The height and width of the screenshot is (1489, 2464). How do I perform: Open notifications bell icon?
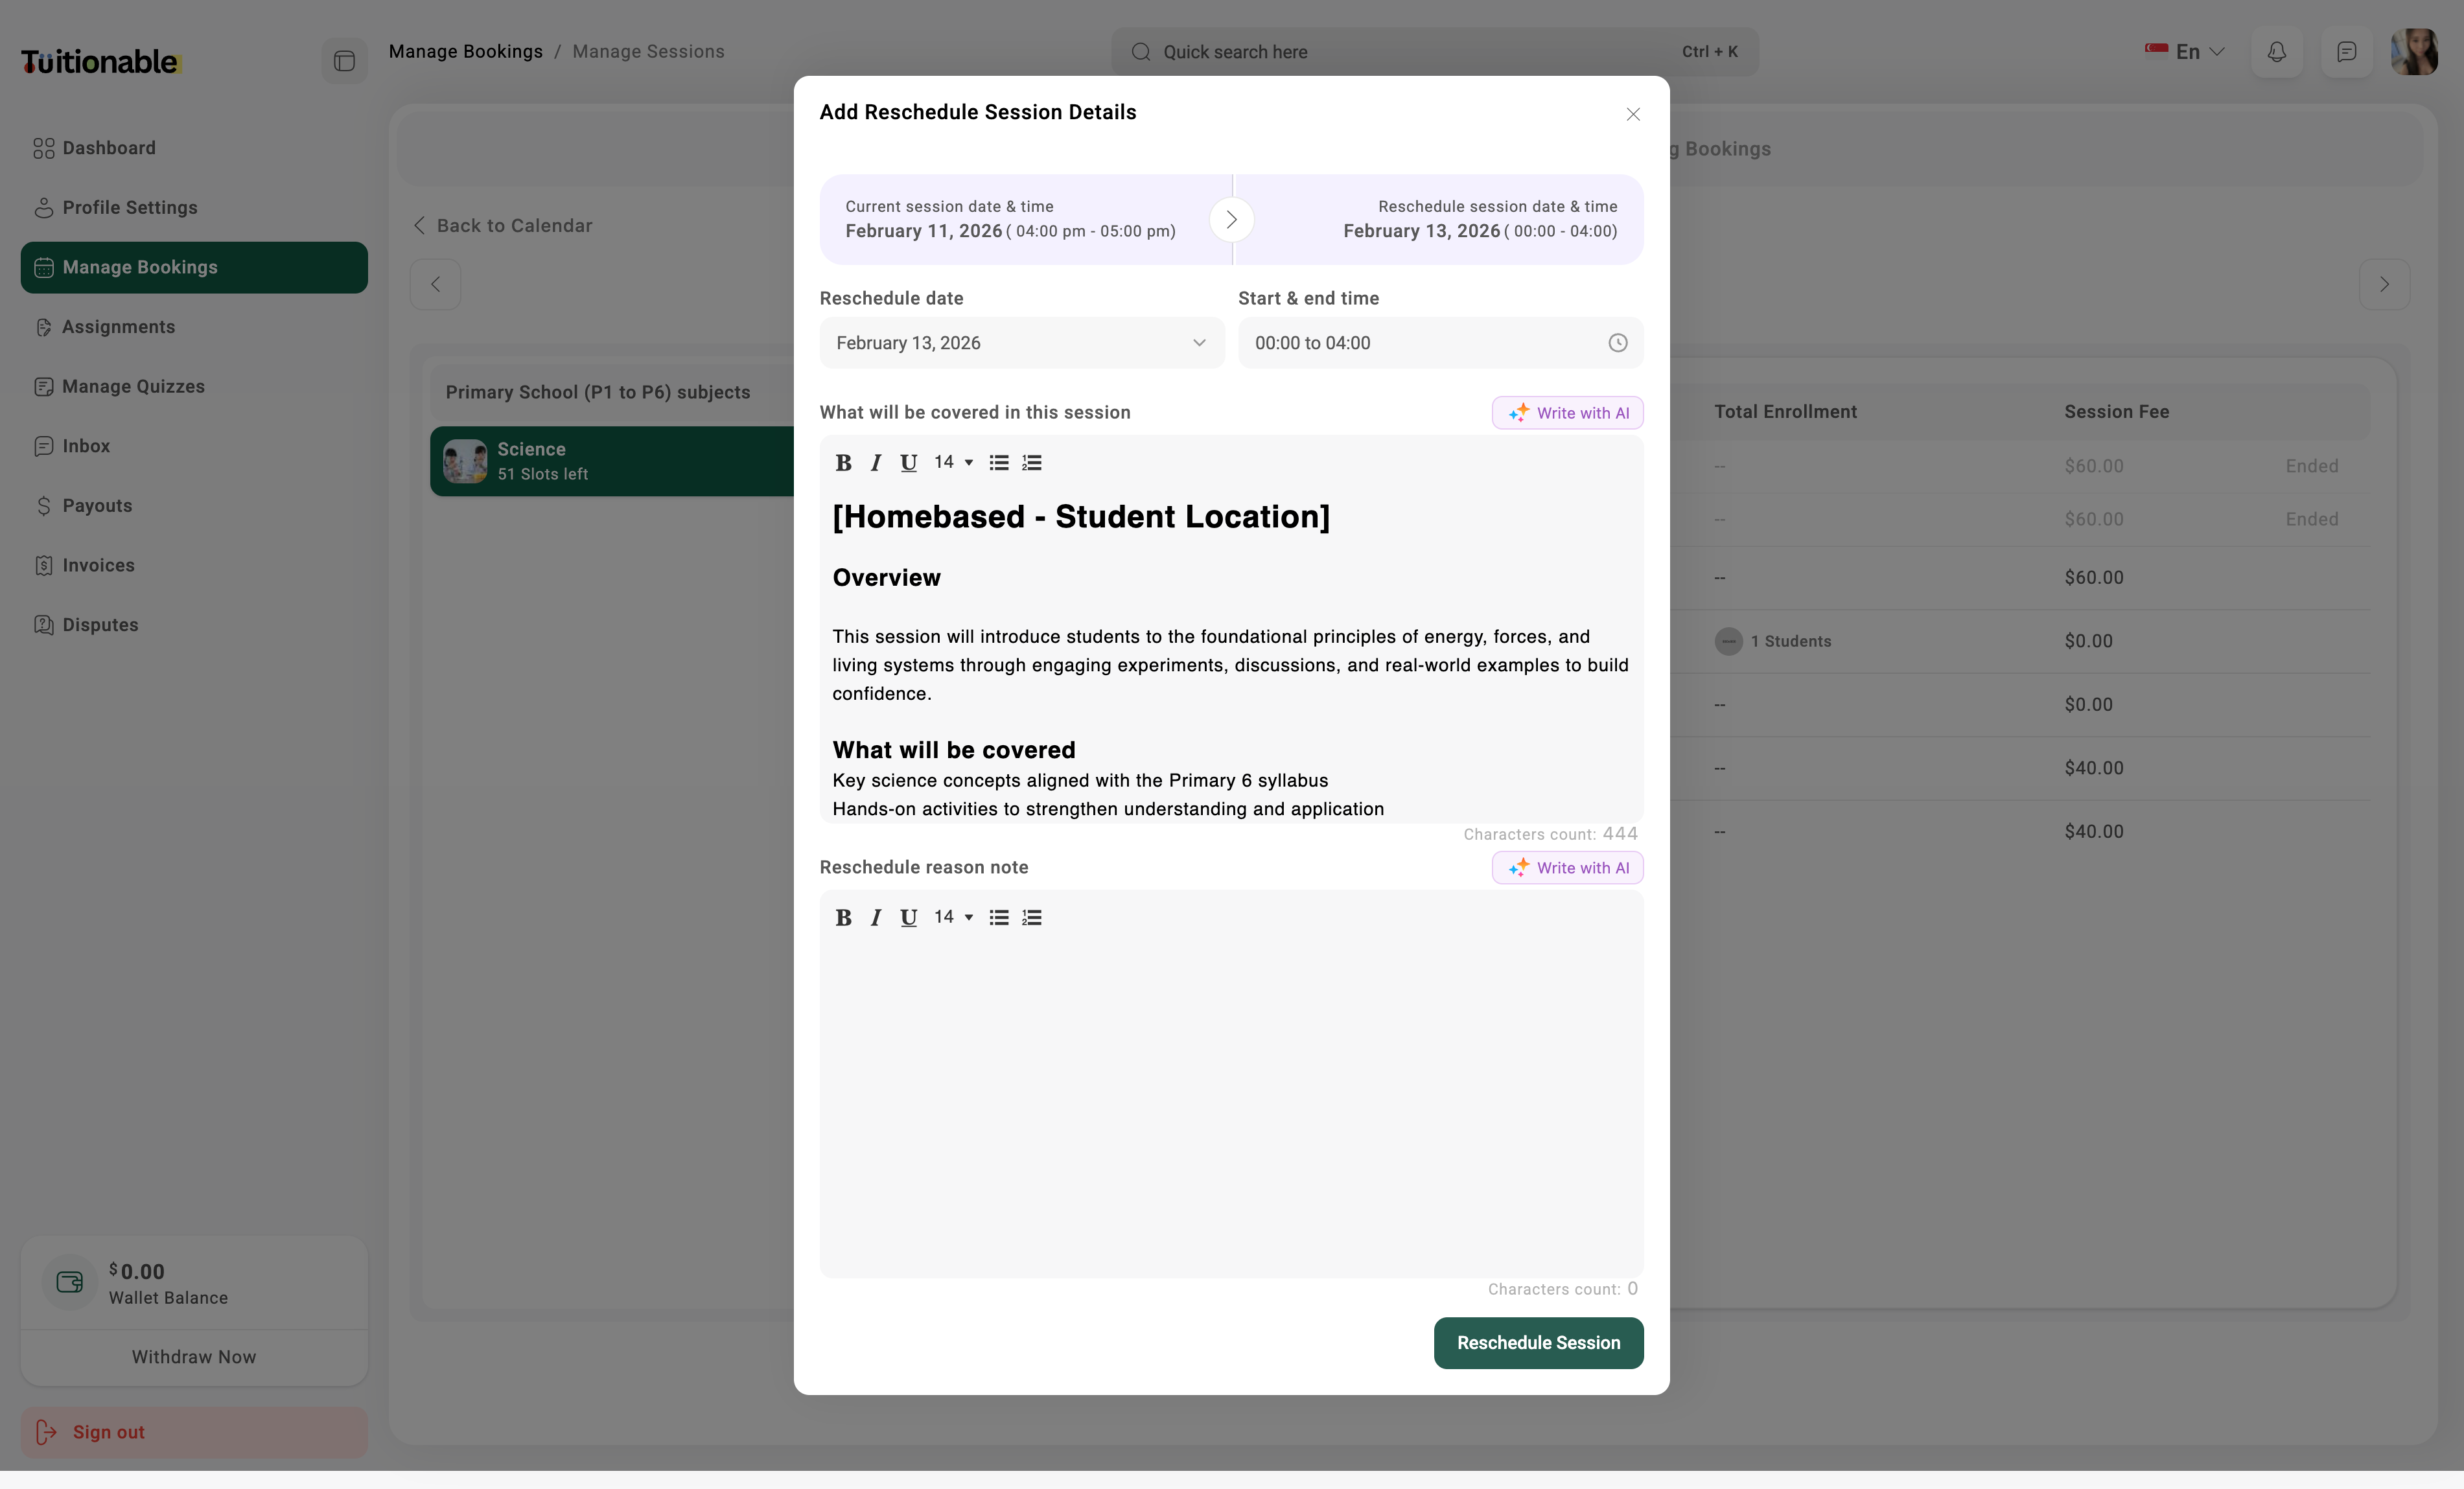[x=2276, y=52]
